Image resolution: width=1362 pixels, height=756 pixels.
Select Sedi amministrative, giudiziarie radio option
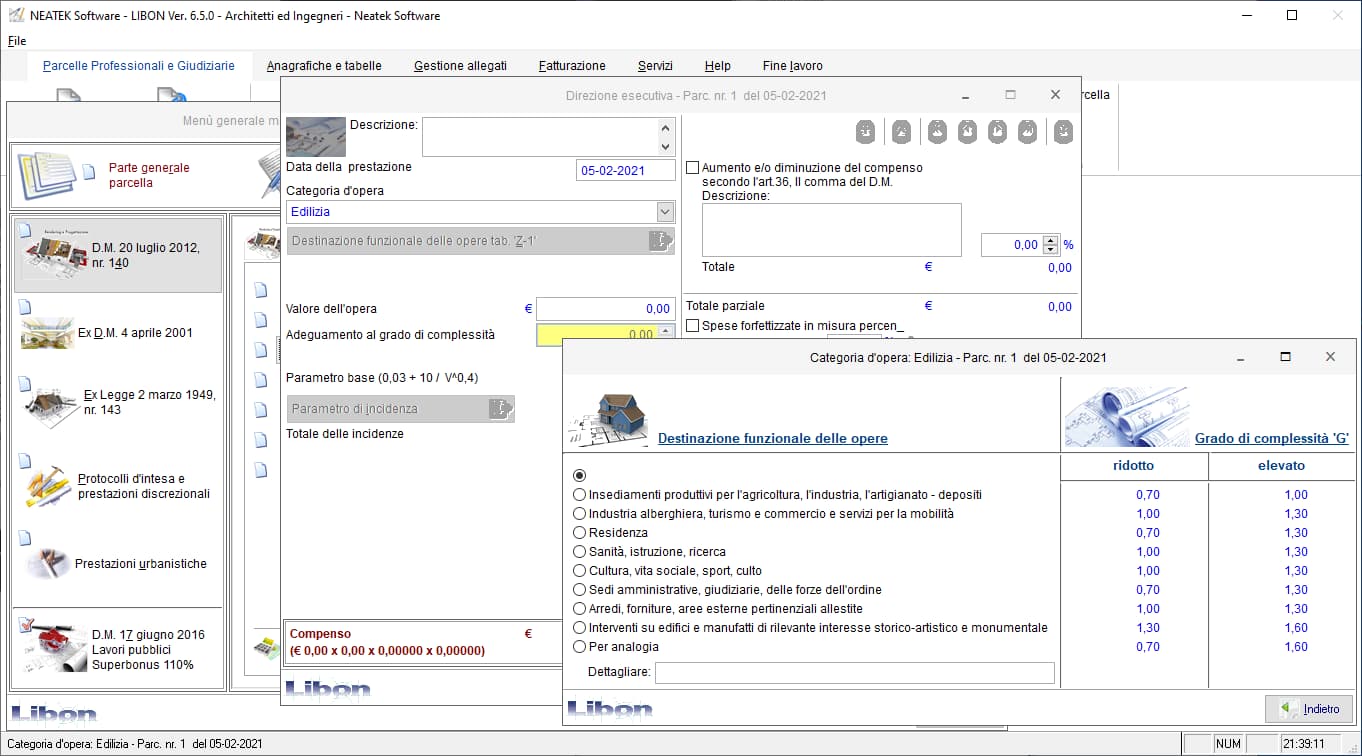(579, 589)
